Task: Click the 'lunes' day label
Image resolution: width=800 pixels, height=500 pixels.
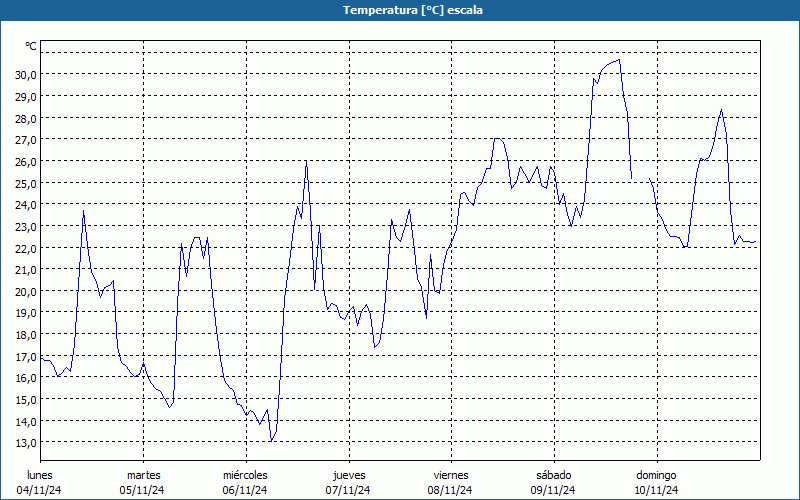Action: [x=40, y=476]
